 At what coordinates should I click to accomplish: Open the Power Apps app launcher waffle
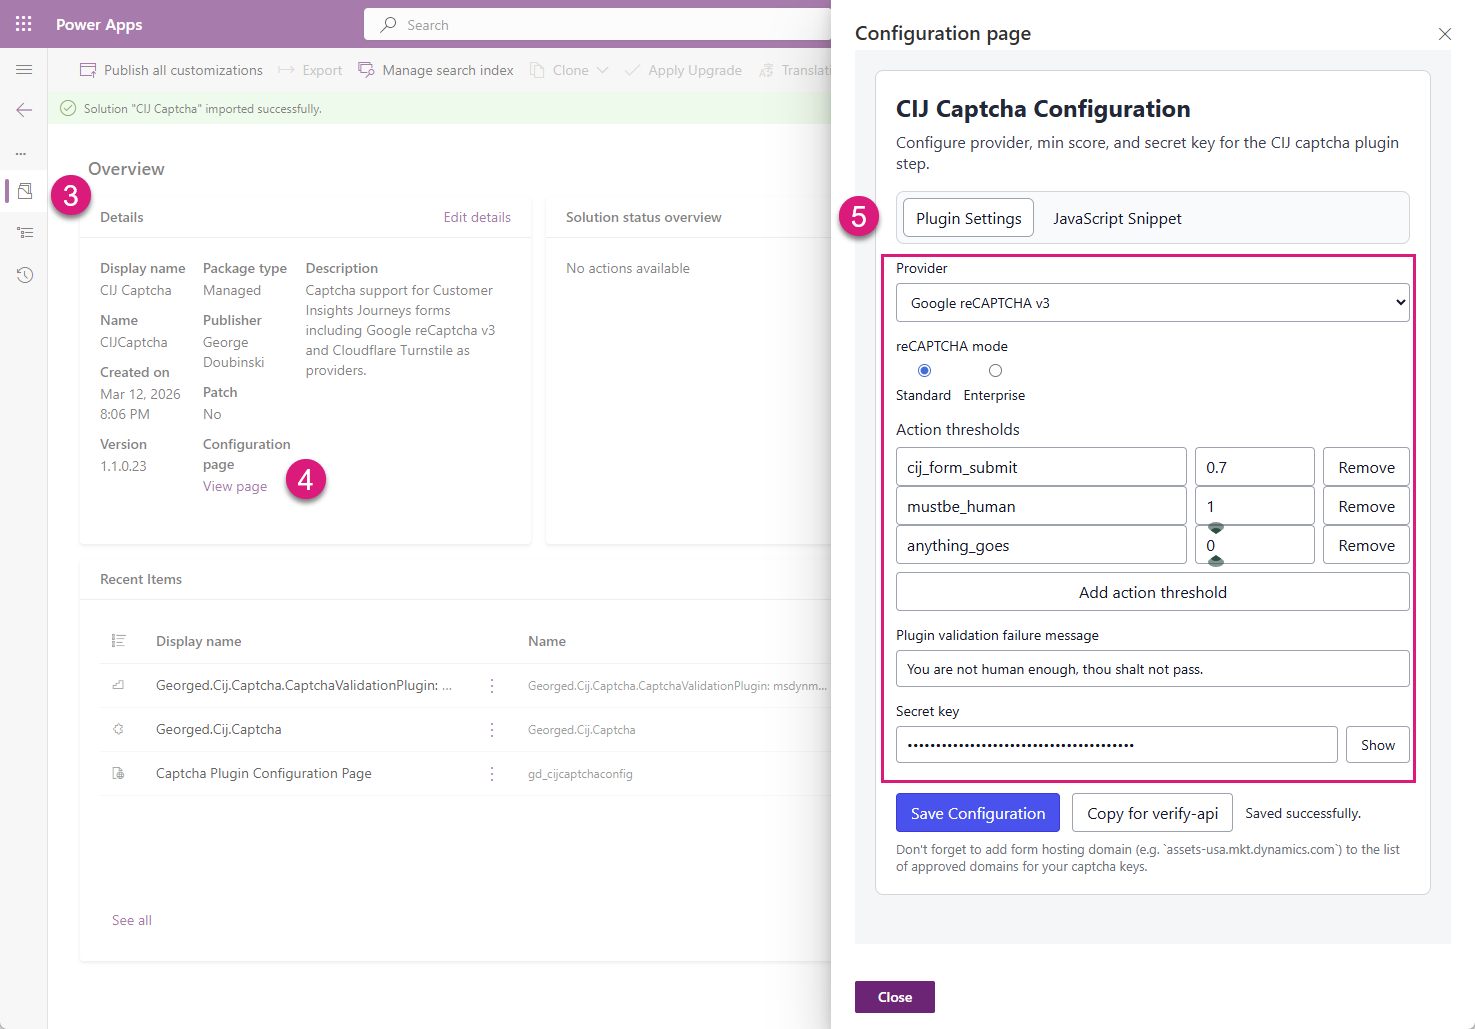tap(24, 24)
